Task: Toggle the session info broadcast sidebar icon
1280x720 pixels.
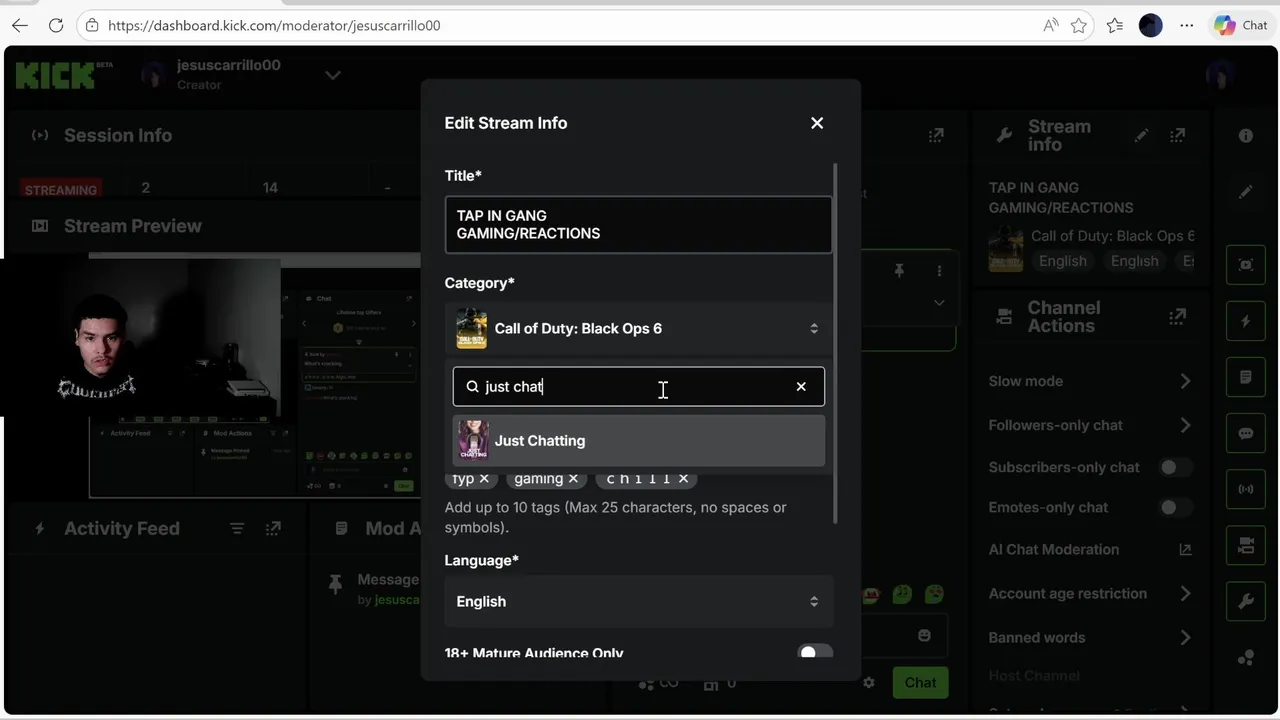Action: [1245, 489]
